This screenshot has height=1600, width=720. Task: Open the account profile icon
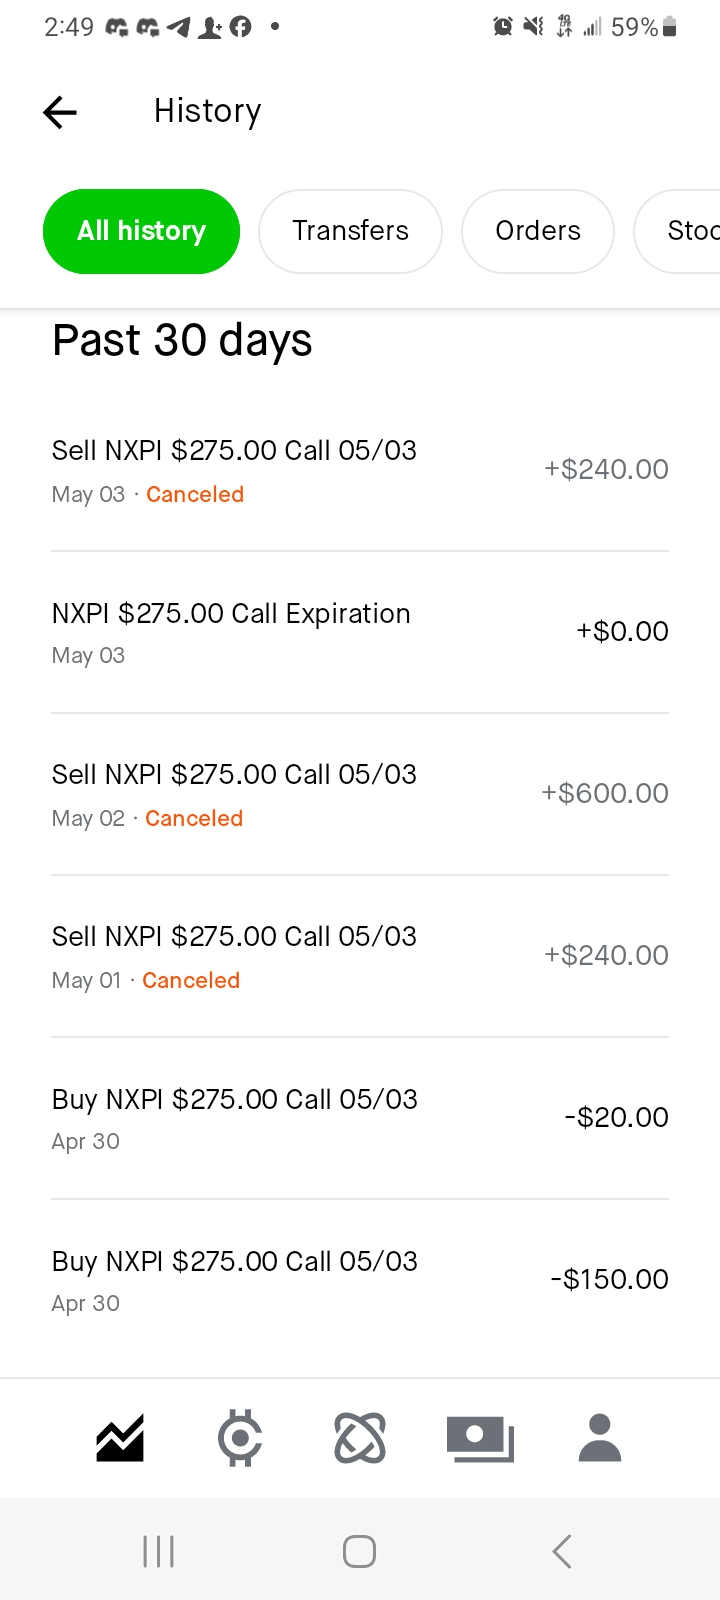pos(600,1439)
